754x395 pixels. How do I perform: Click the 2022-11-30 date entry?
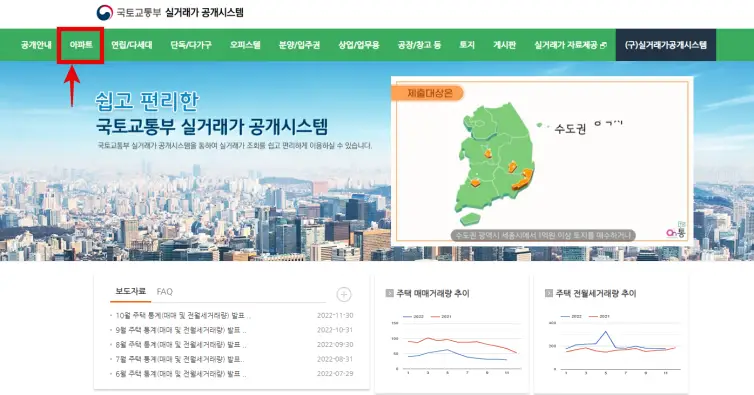[x=335, y=316]
